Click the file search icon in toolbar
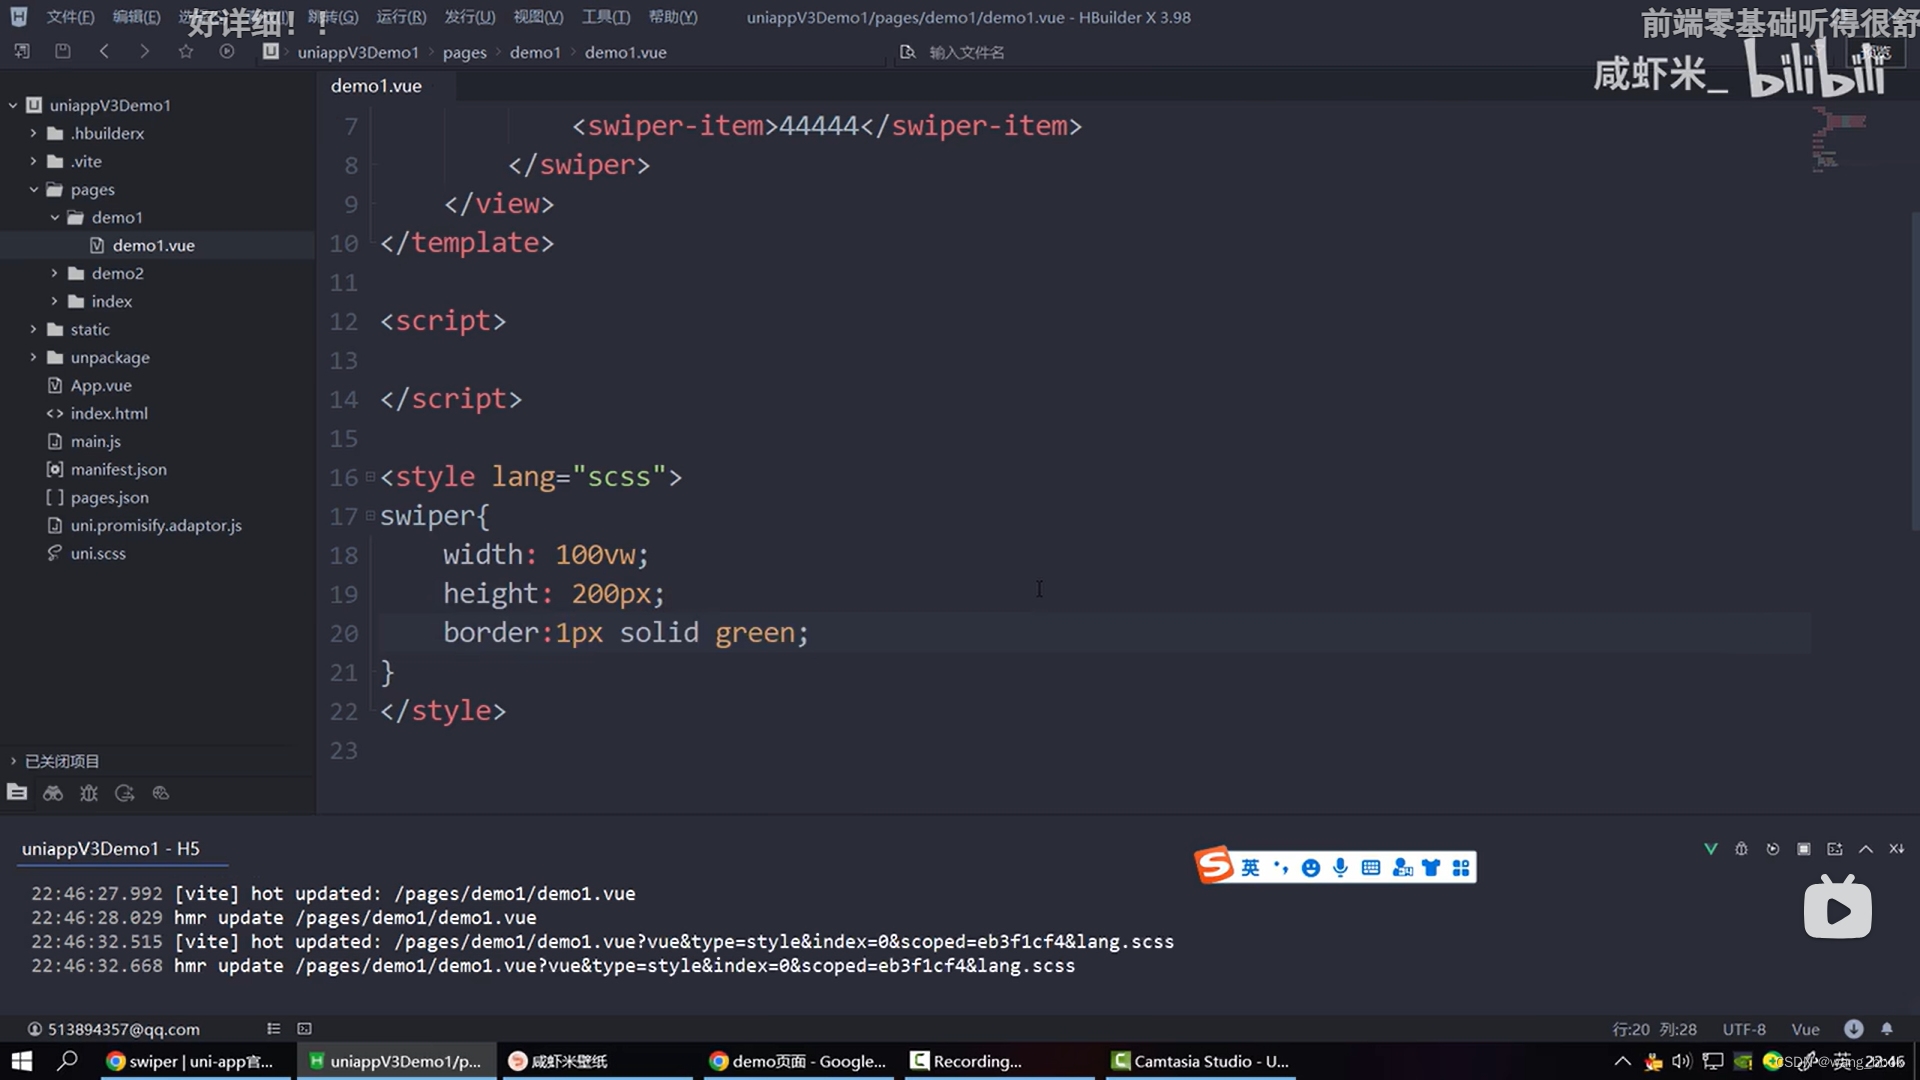Image resolution: width=1920 pixels, height=1080 pixels. tap(907, 51)
